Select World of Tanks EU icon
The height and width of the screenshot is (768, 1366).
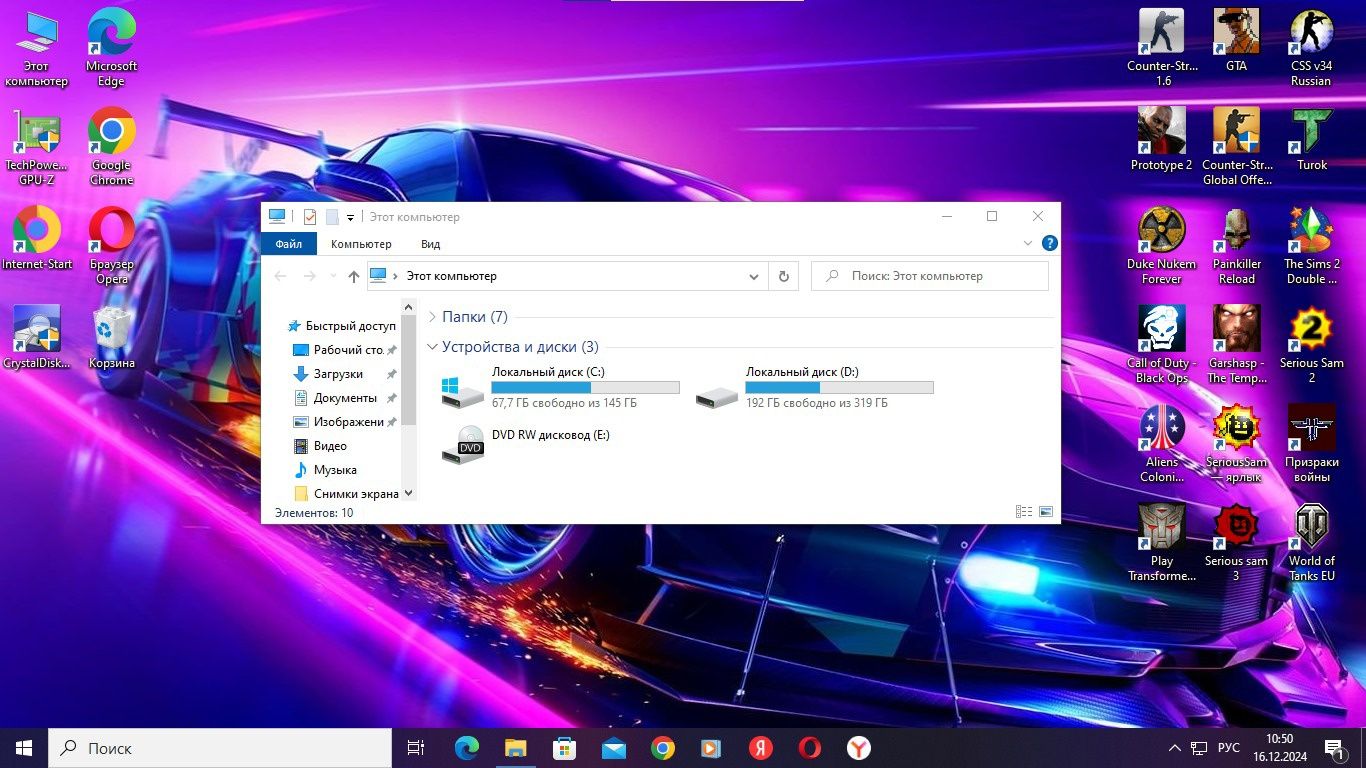pyautogui.click(x=1311, y=542)
